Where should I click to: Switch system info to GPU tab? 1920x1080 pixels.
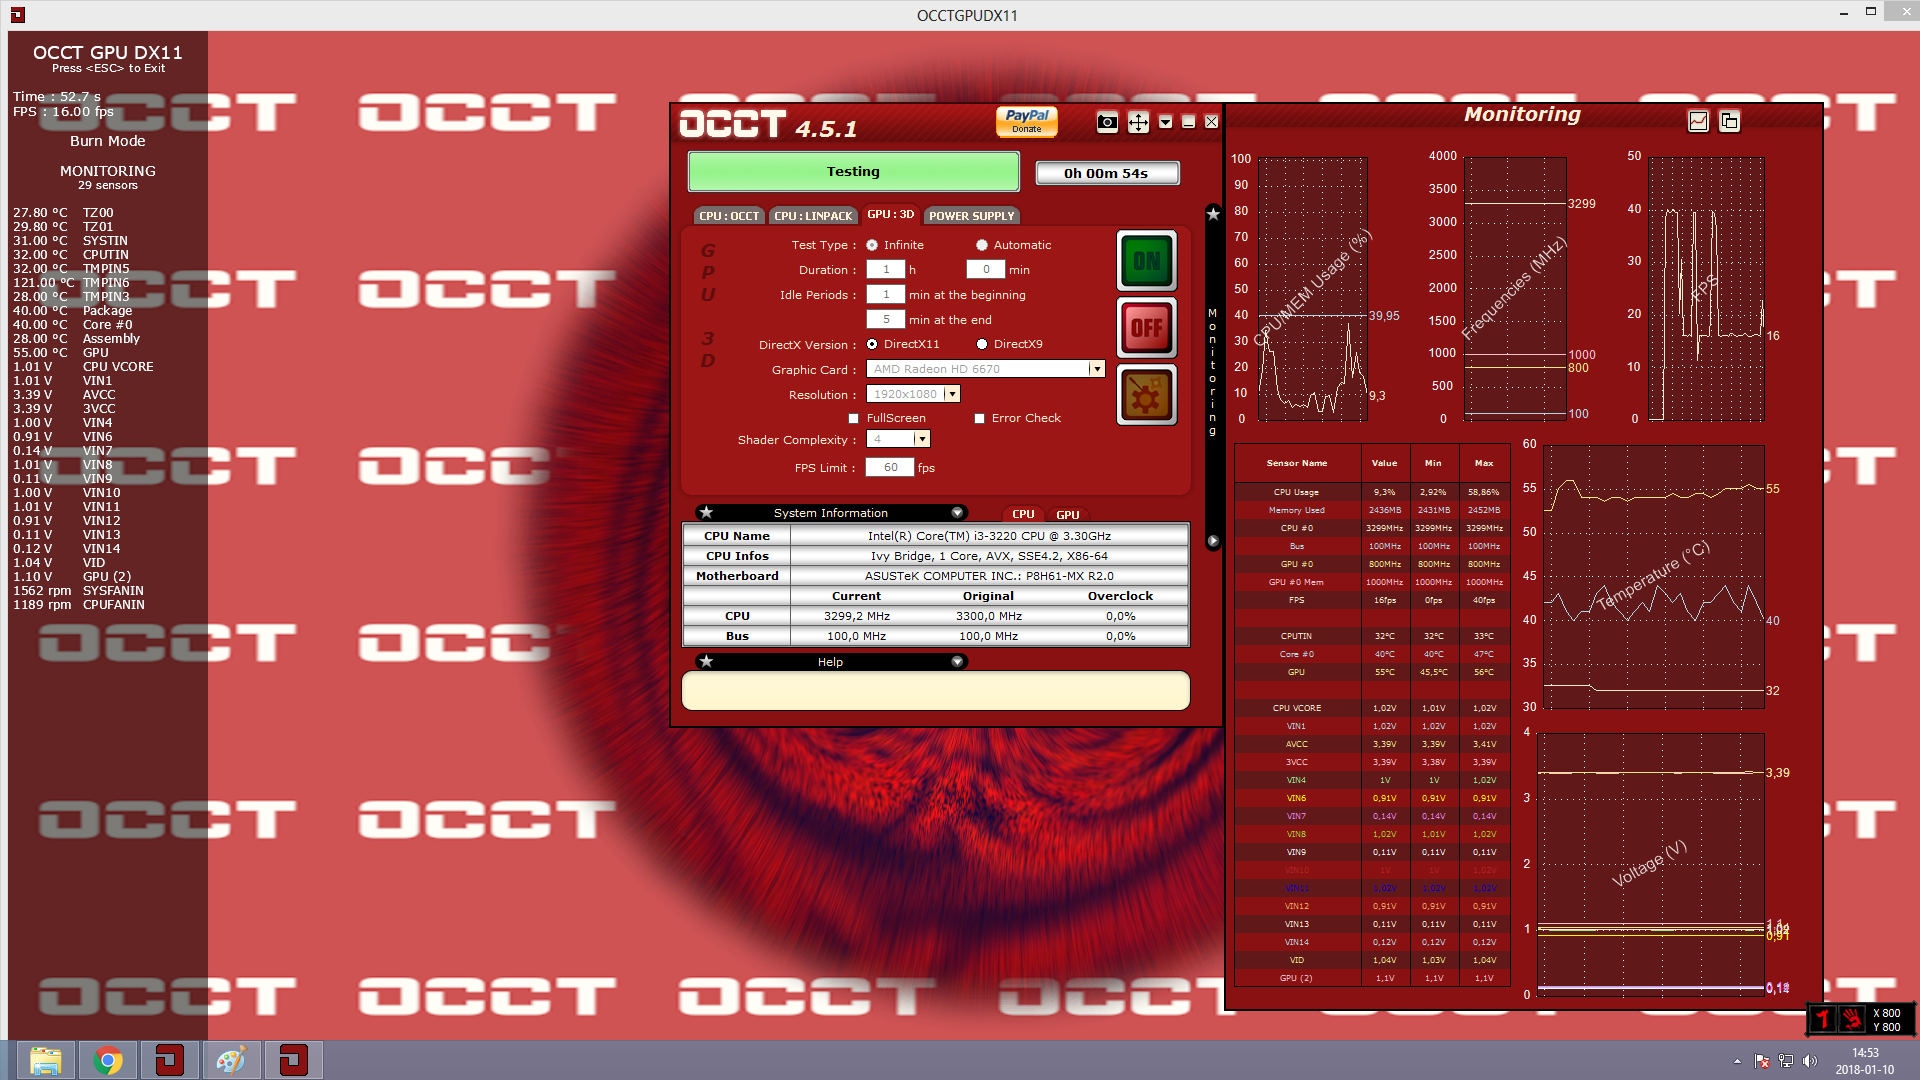pyautogui.click(x=1068, y=514)
